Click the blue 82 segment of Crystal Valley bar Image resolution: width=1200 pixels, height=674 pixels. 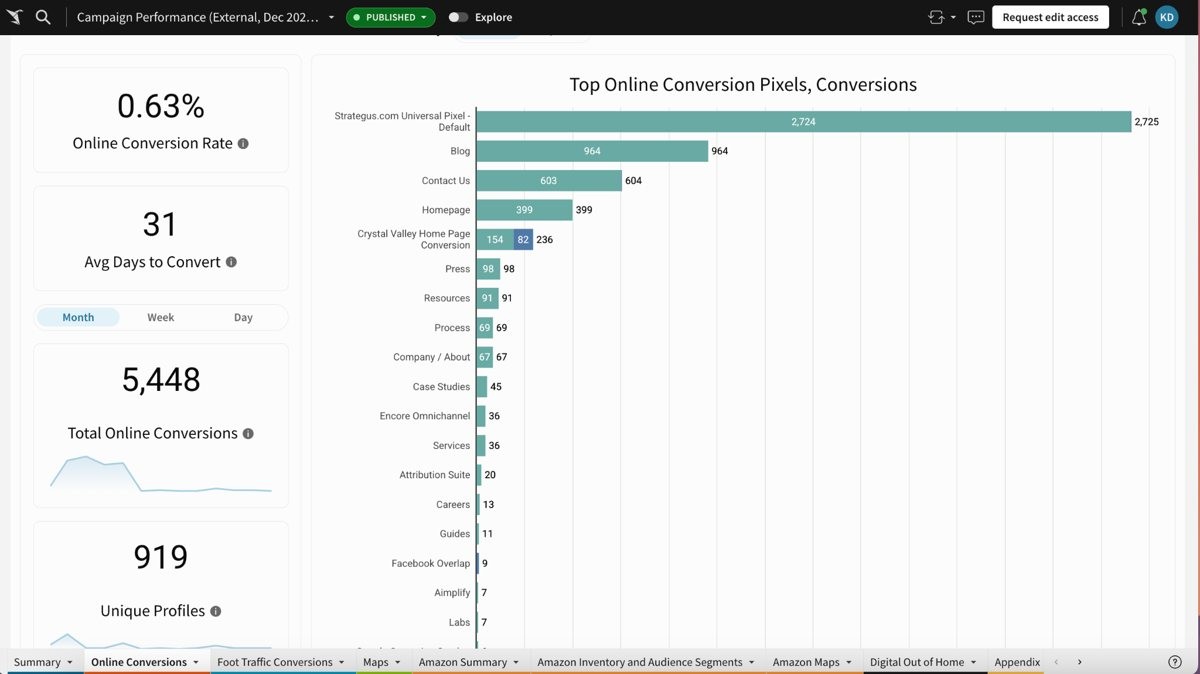[x=523, y=240]
